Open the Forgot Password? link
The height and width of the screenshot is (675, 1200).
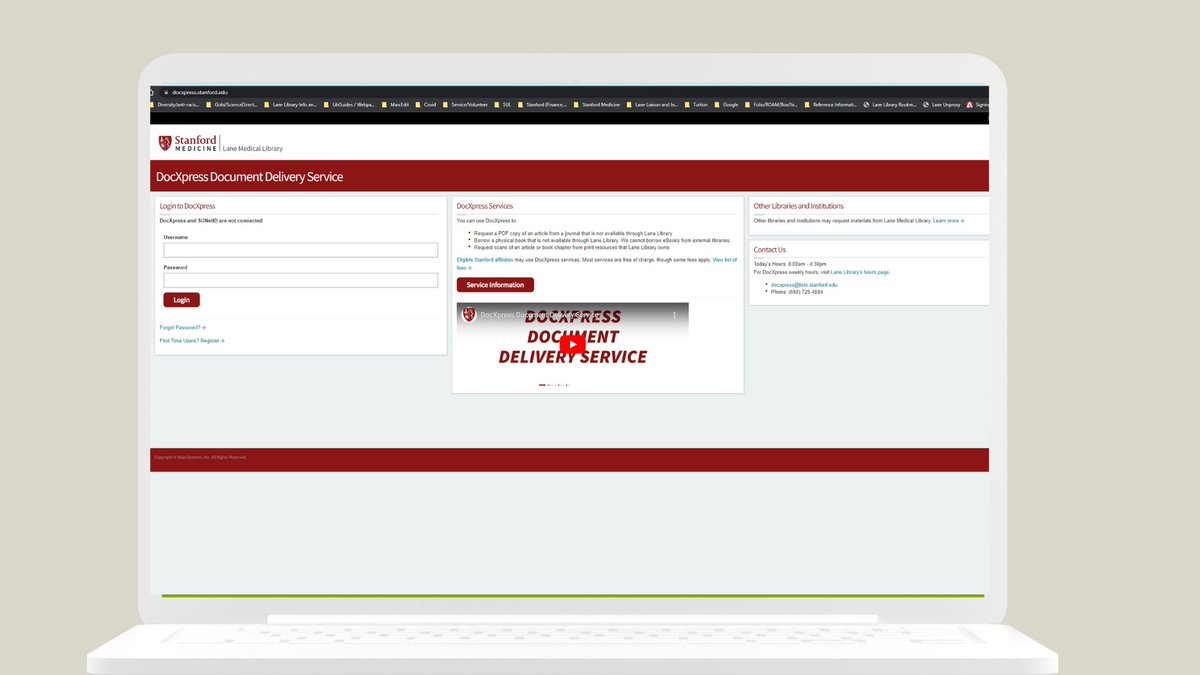182,327
